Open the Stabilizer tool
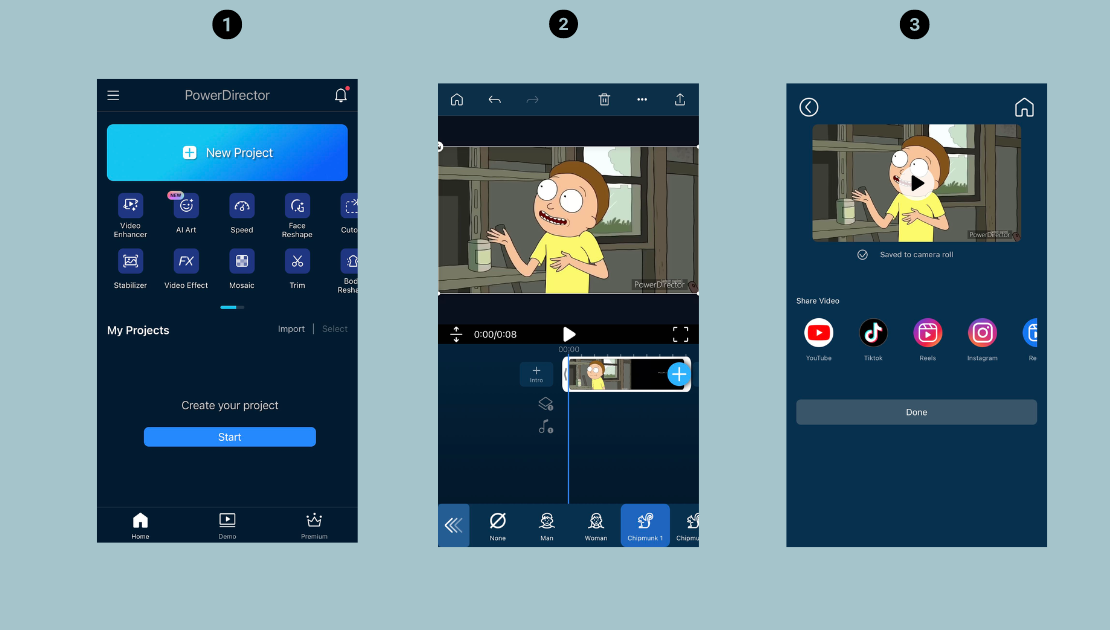The image size is (1110, 630). 130,269
